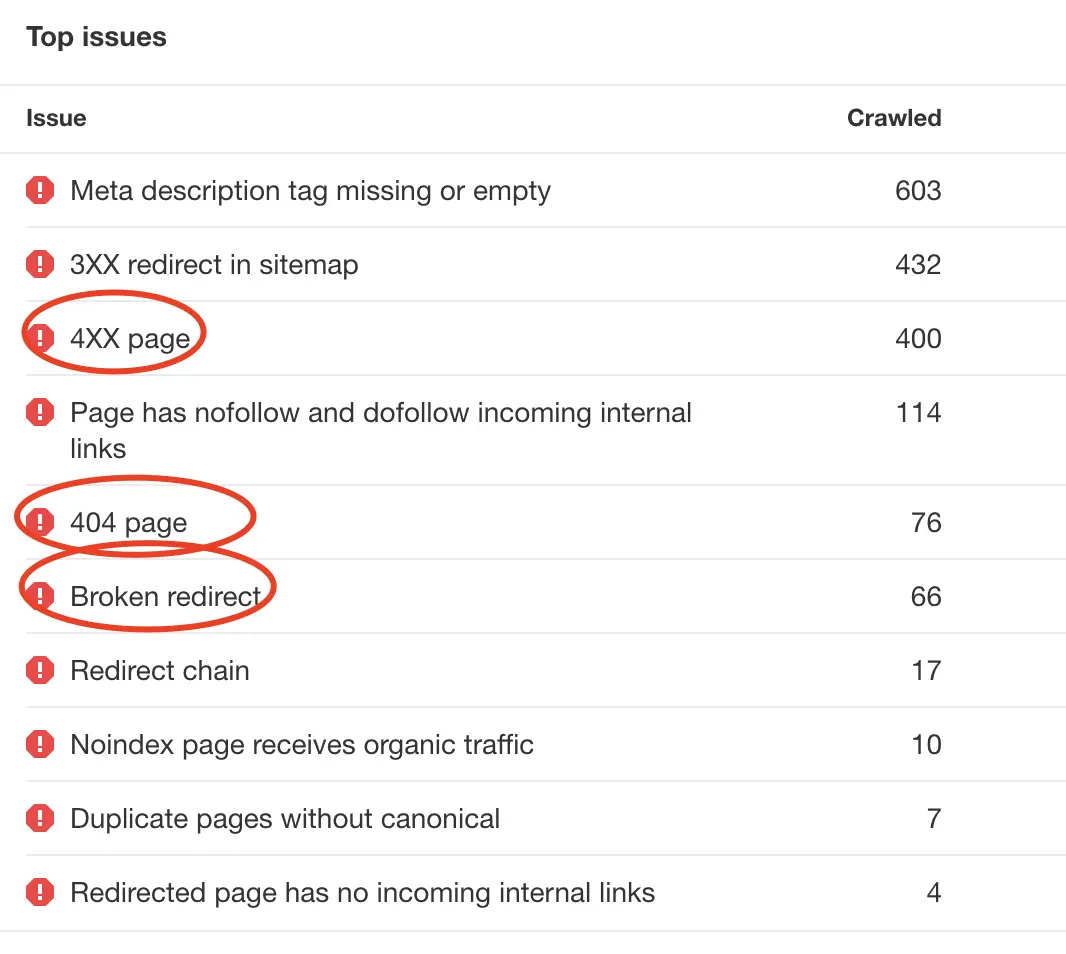The height and width of the screenshot is (954, 1066).
Task: Sort by the Crawled column header
Action: (x=894, y=118)
